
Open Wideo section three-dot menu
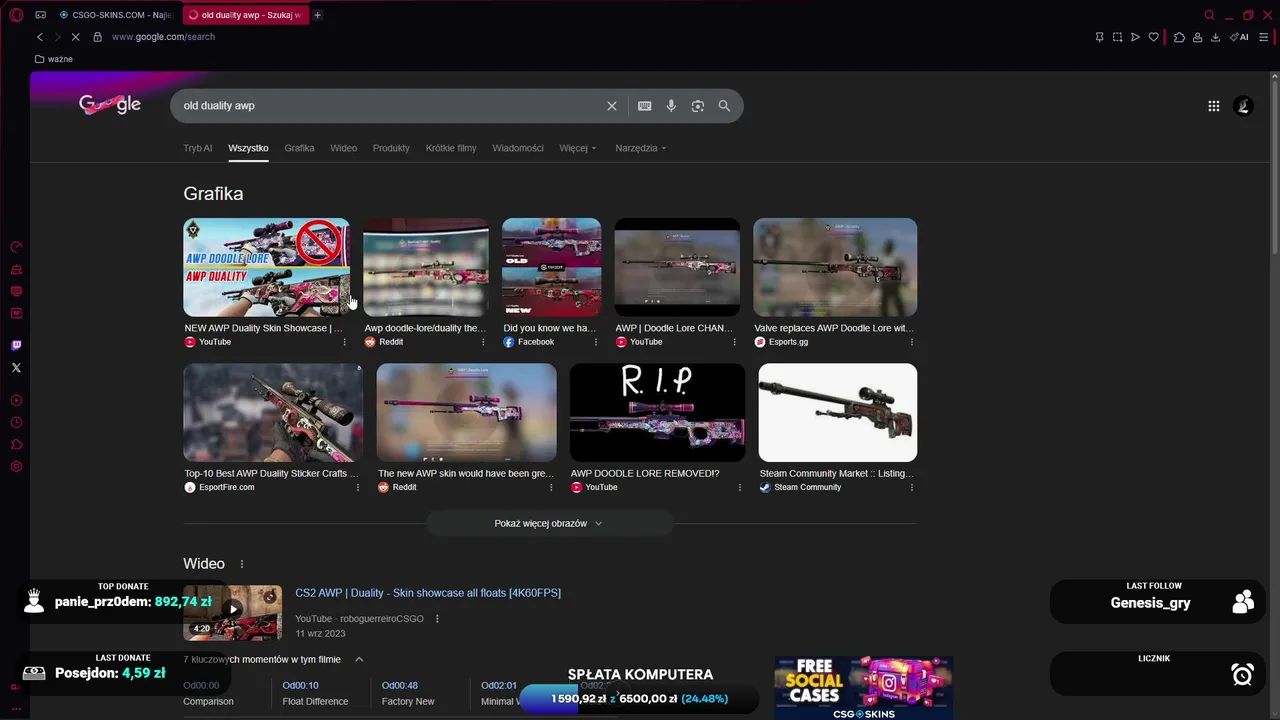click(x=241, y=564)
